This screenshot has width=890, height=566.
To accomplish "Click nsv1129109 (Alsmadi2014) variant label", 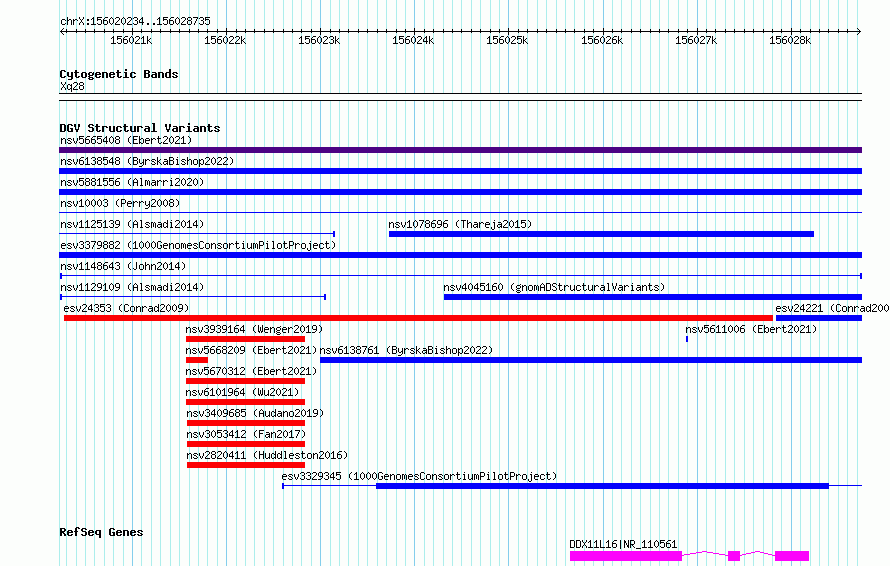I will click(132, 287).
